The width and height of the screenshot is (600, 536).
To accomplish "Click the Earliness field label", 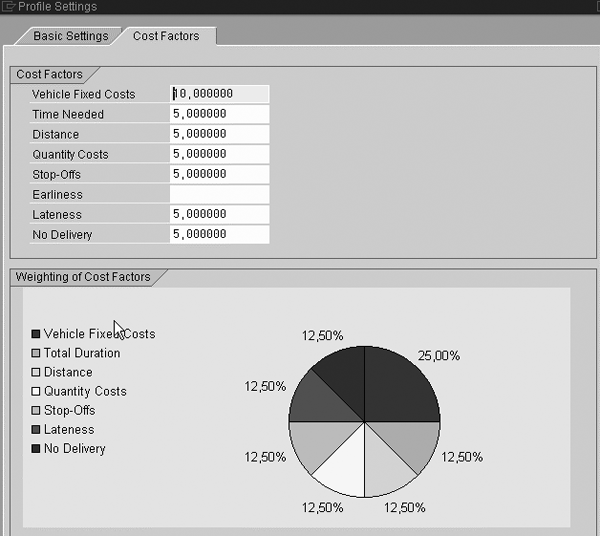I will coord(57,195).
